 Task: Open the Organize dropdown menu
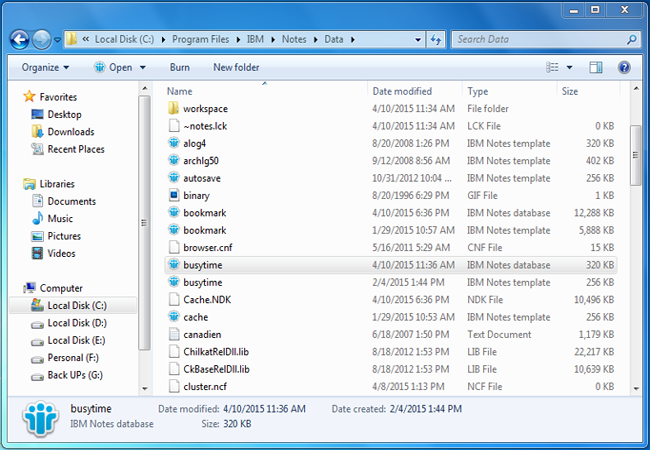[x=45, y=68]
